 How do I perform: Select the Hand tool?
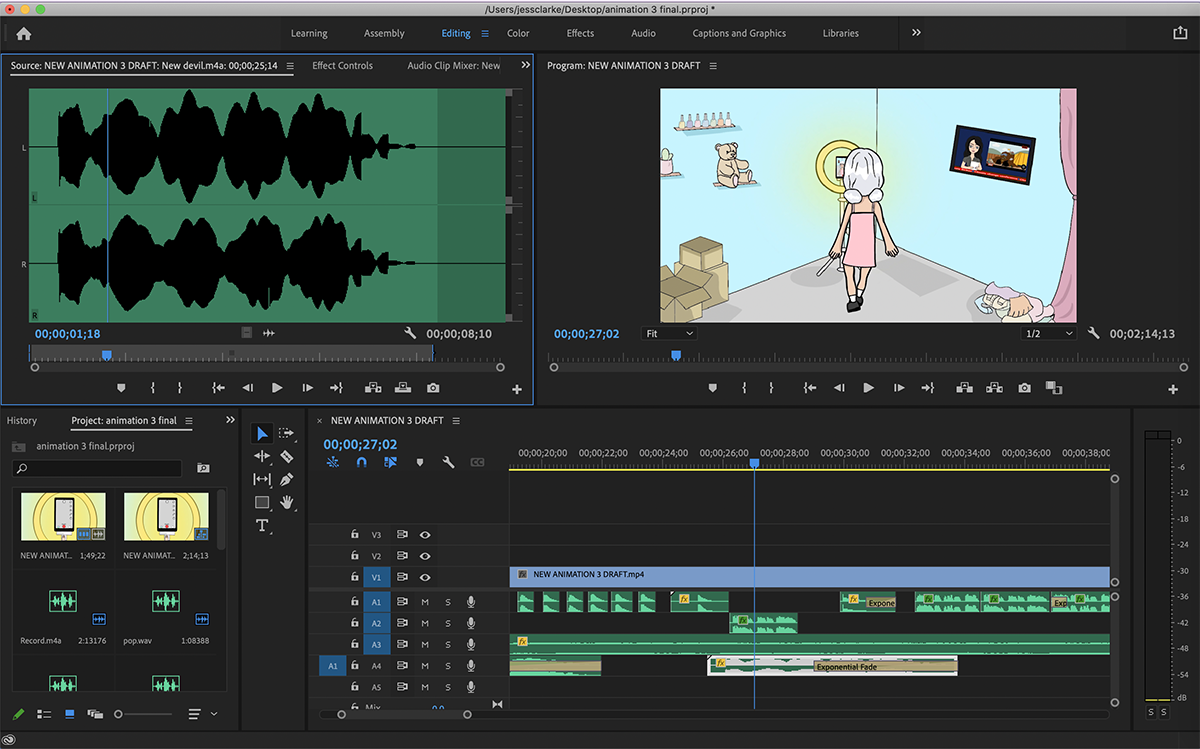(x=287, y=503)
